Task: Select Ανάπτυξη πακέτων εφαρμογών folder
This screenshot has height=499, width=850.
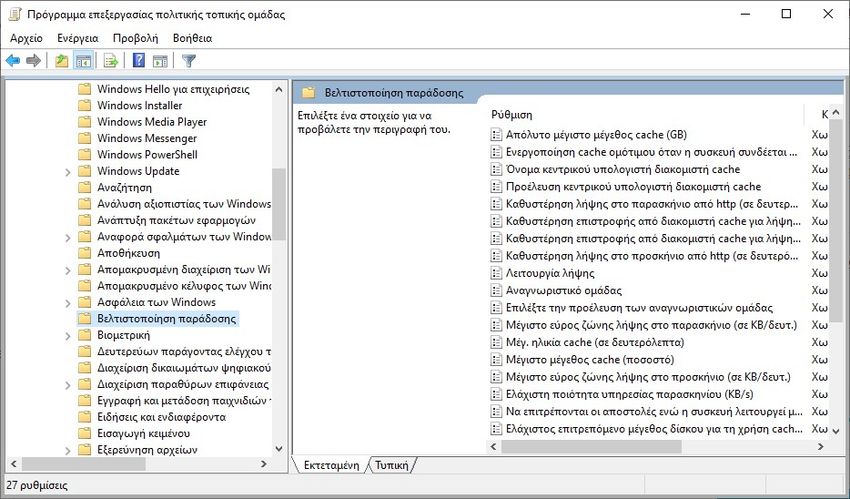Action: pos(176,220)
